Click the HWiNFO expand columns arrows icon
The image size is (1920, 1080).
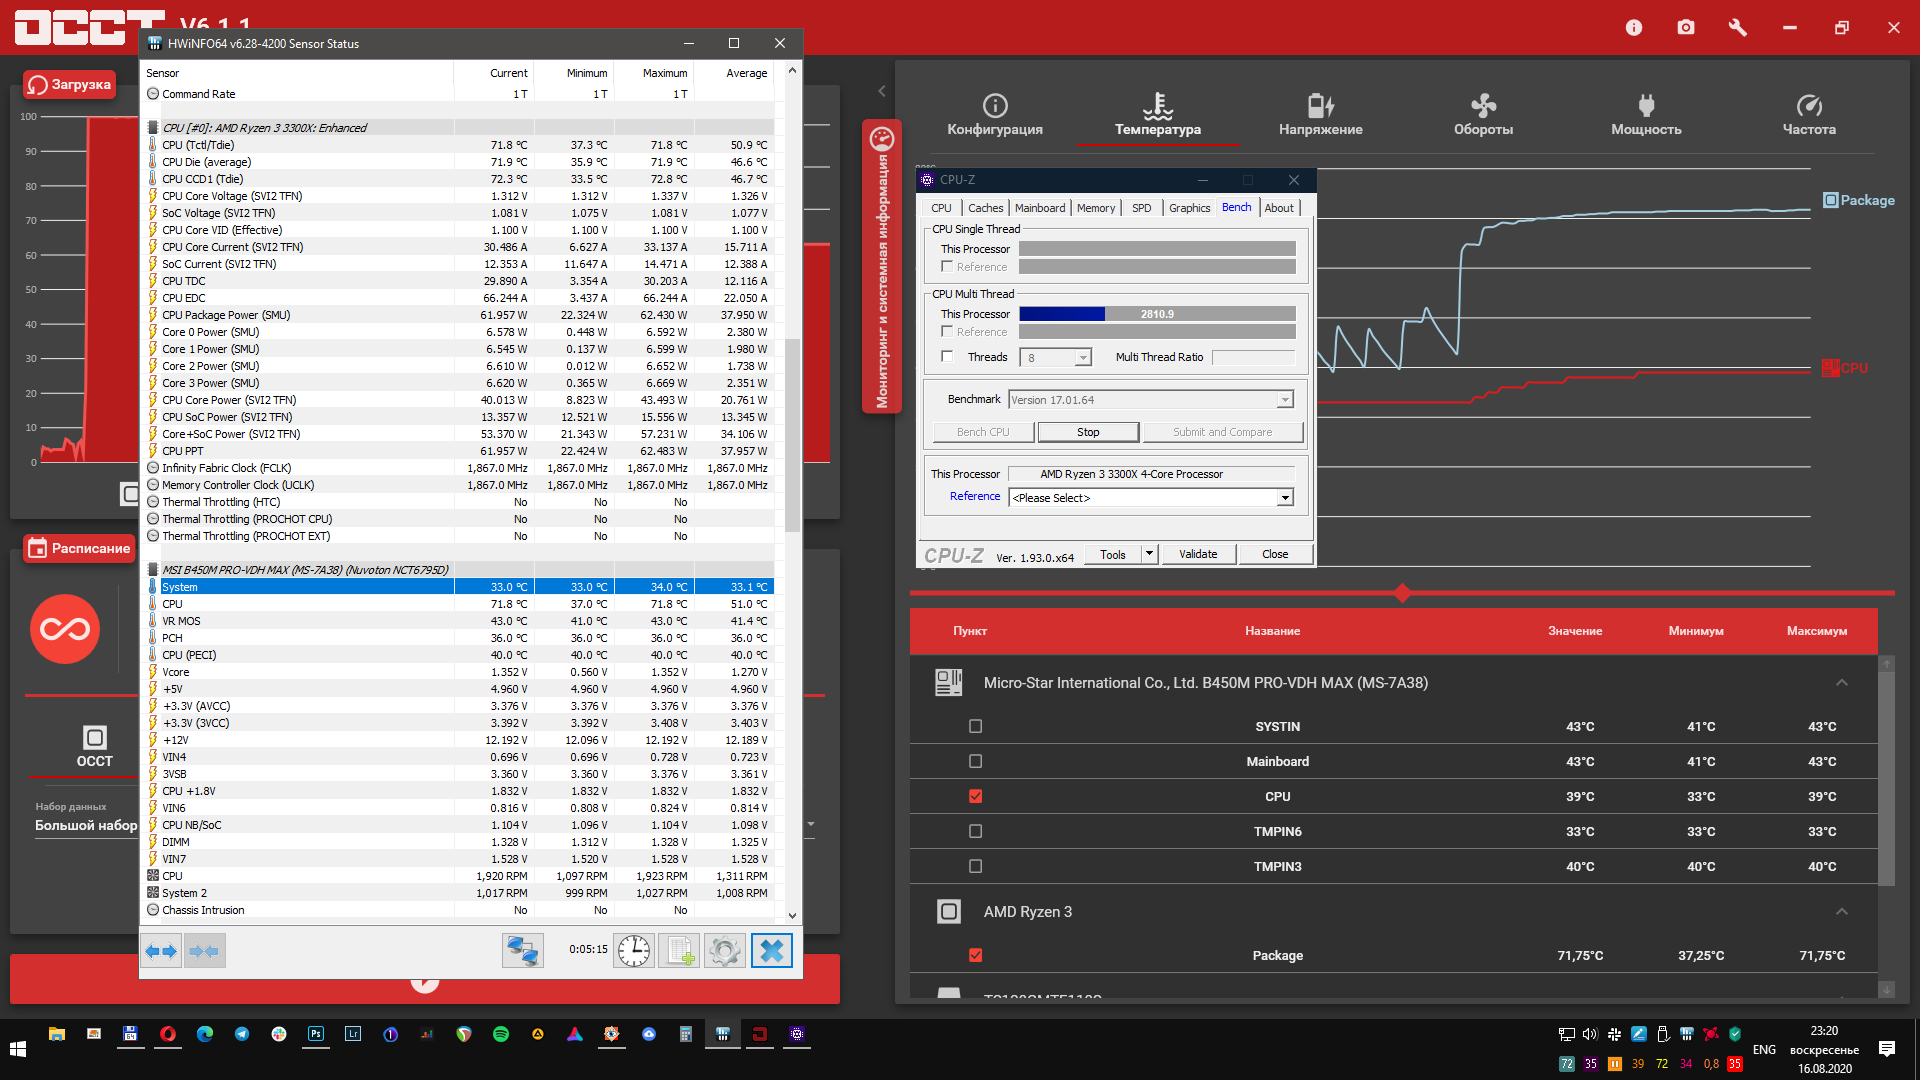tap(161, 951)
